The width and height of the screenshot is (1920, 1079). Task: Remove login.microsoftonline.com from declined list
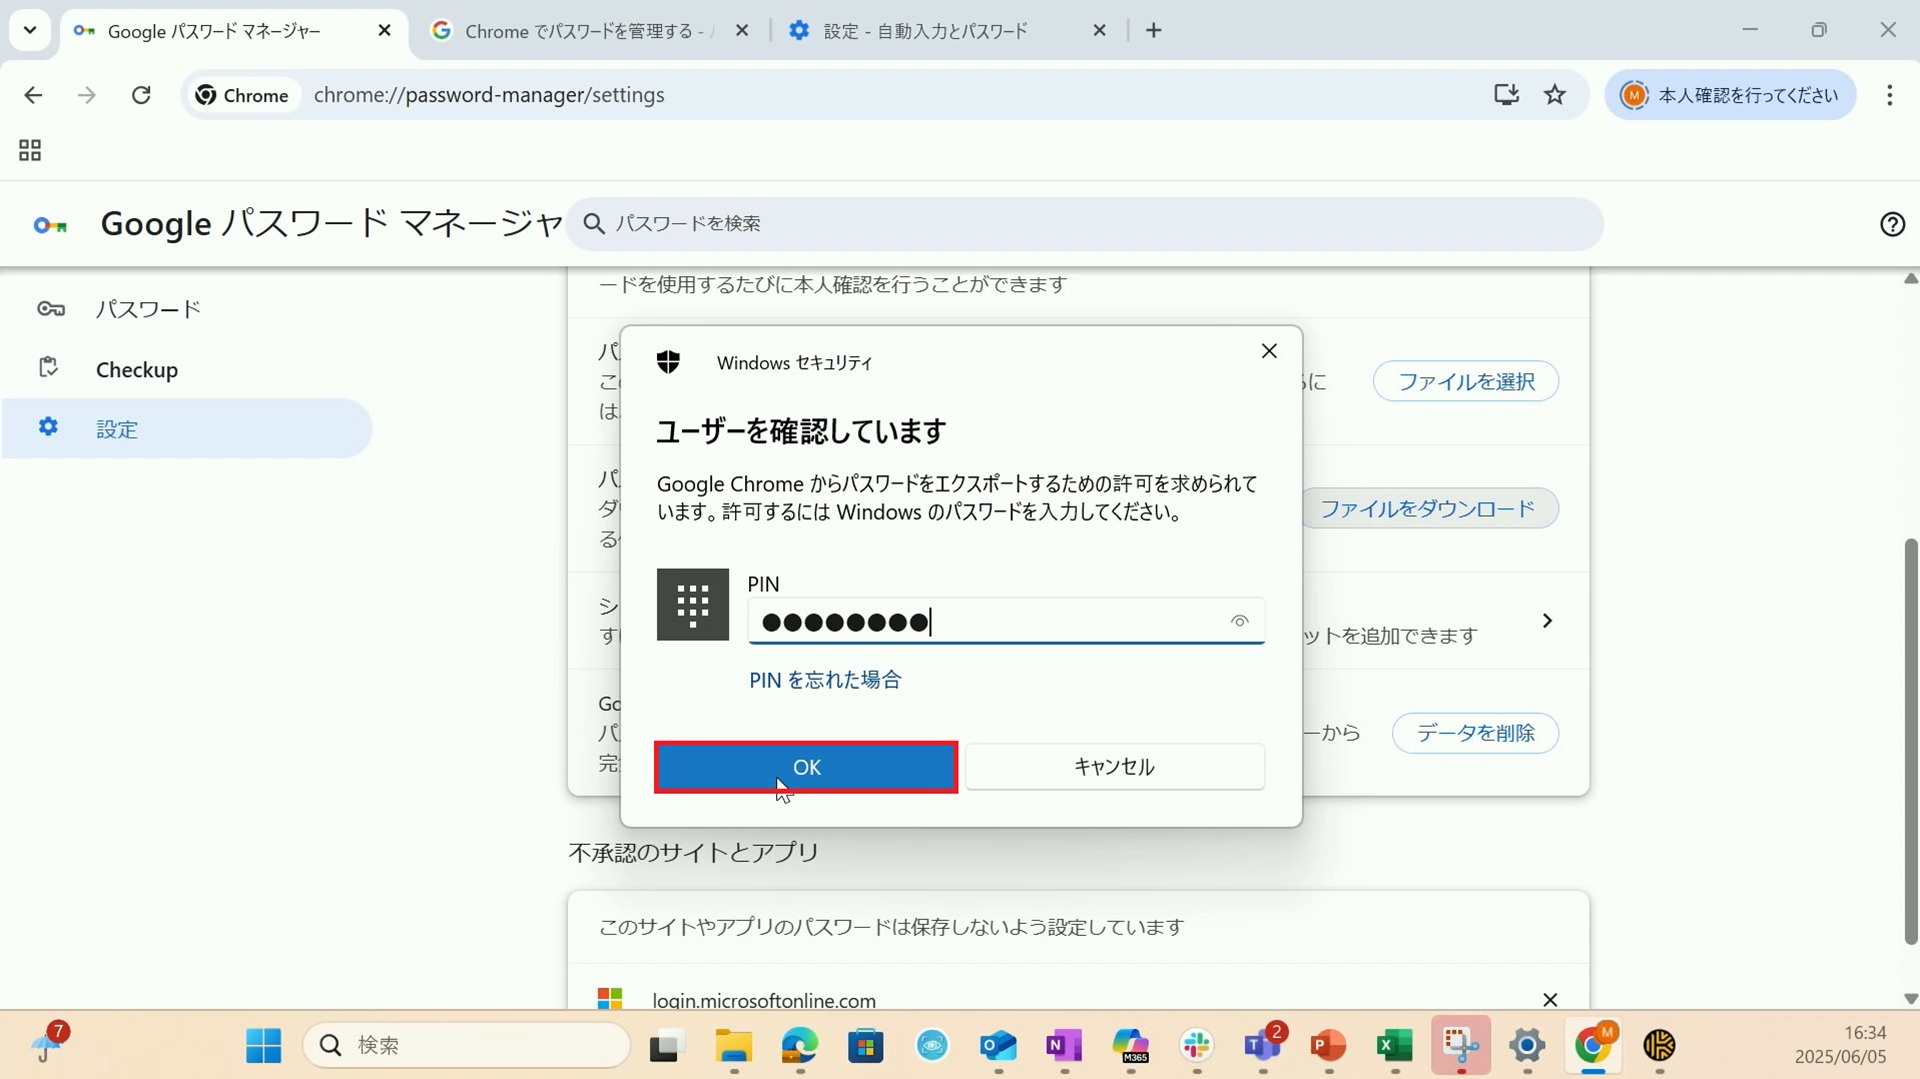pyautogui.click(x=1549, y=1000)
